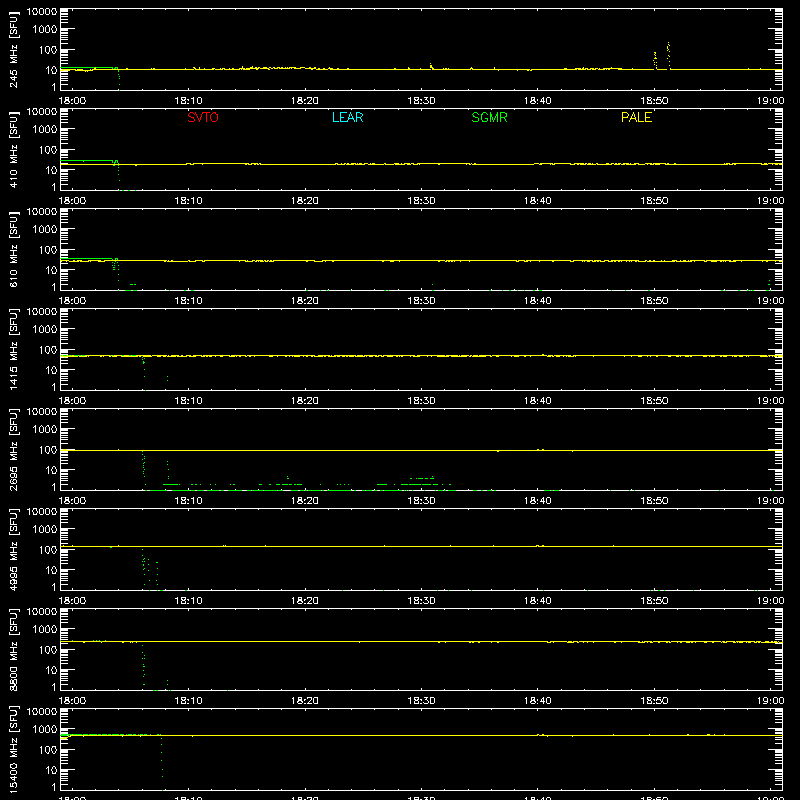Click the 10 tick label on the 4995 MHz axis

point(51,570)
